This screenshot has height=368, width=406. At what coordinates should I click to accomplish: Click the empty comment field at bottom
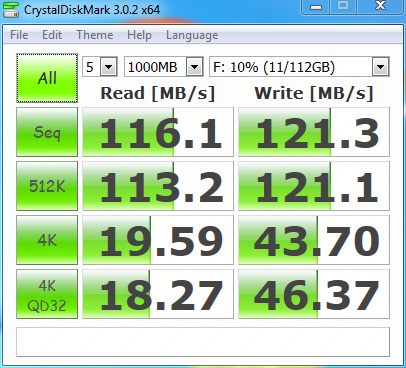pos(203,342)
